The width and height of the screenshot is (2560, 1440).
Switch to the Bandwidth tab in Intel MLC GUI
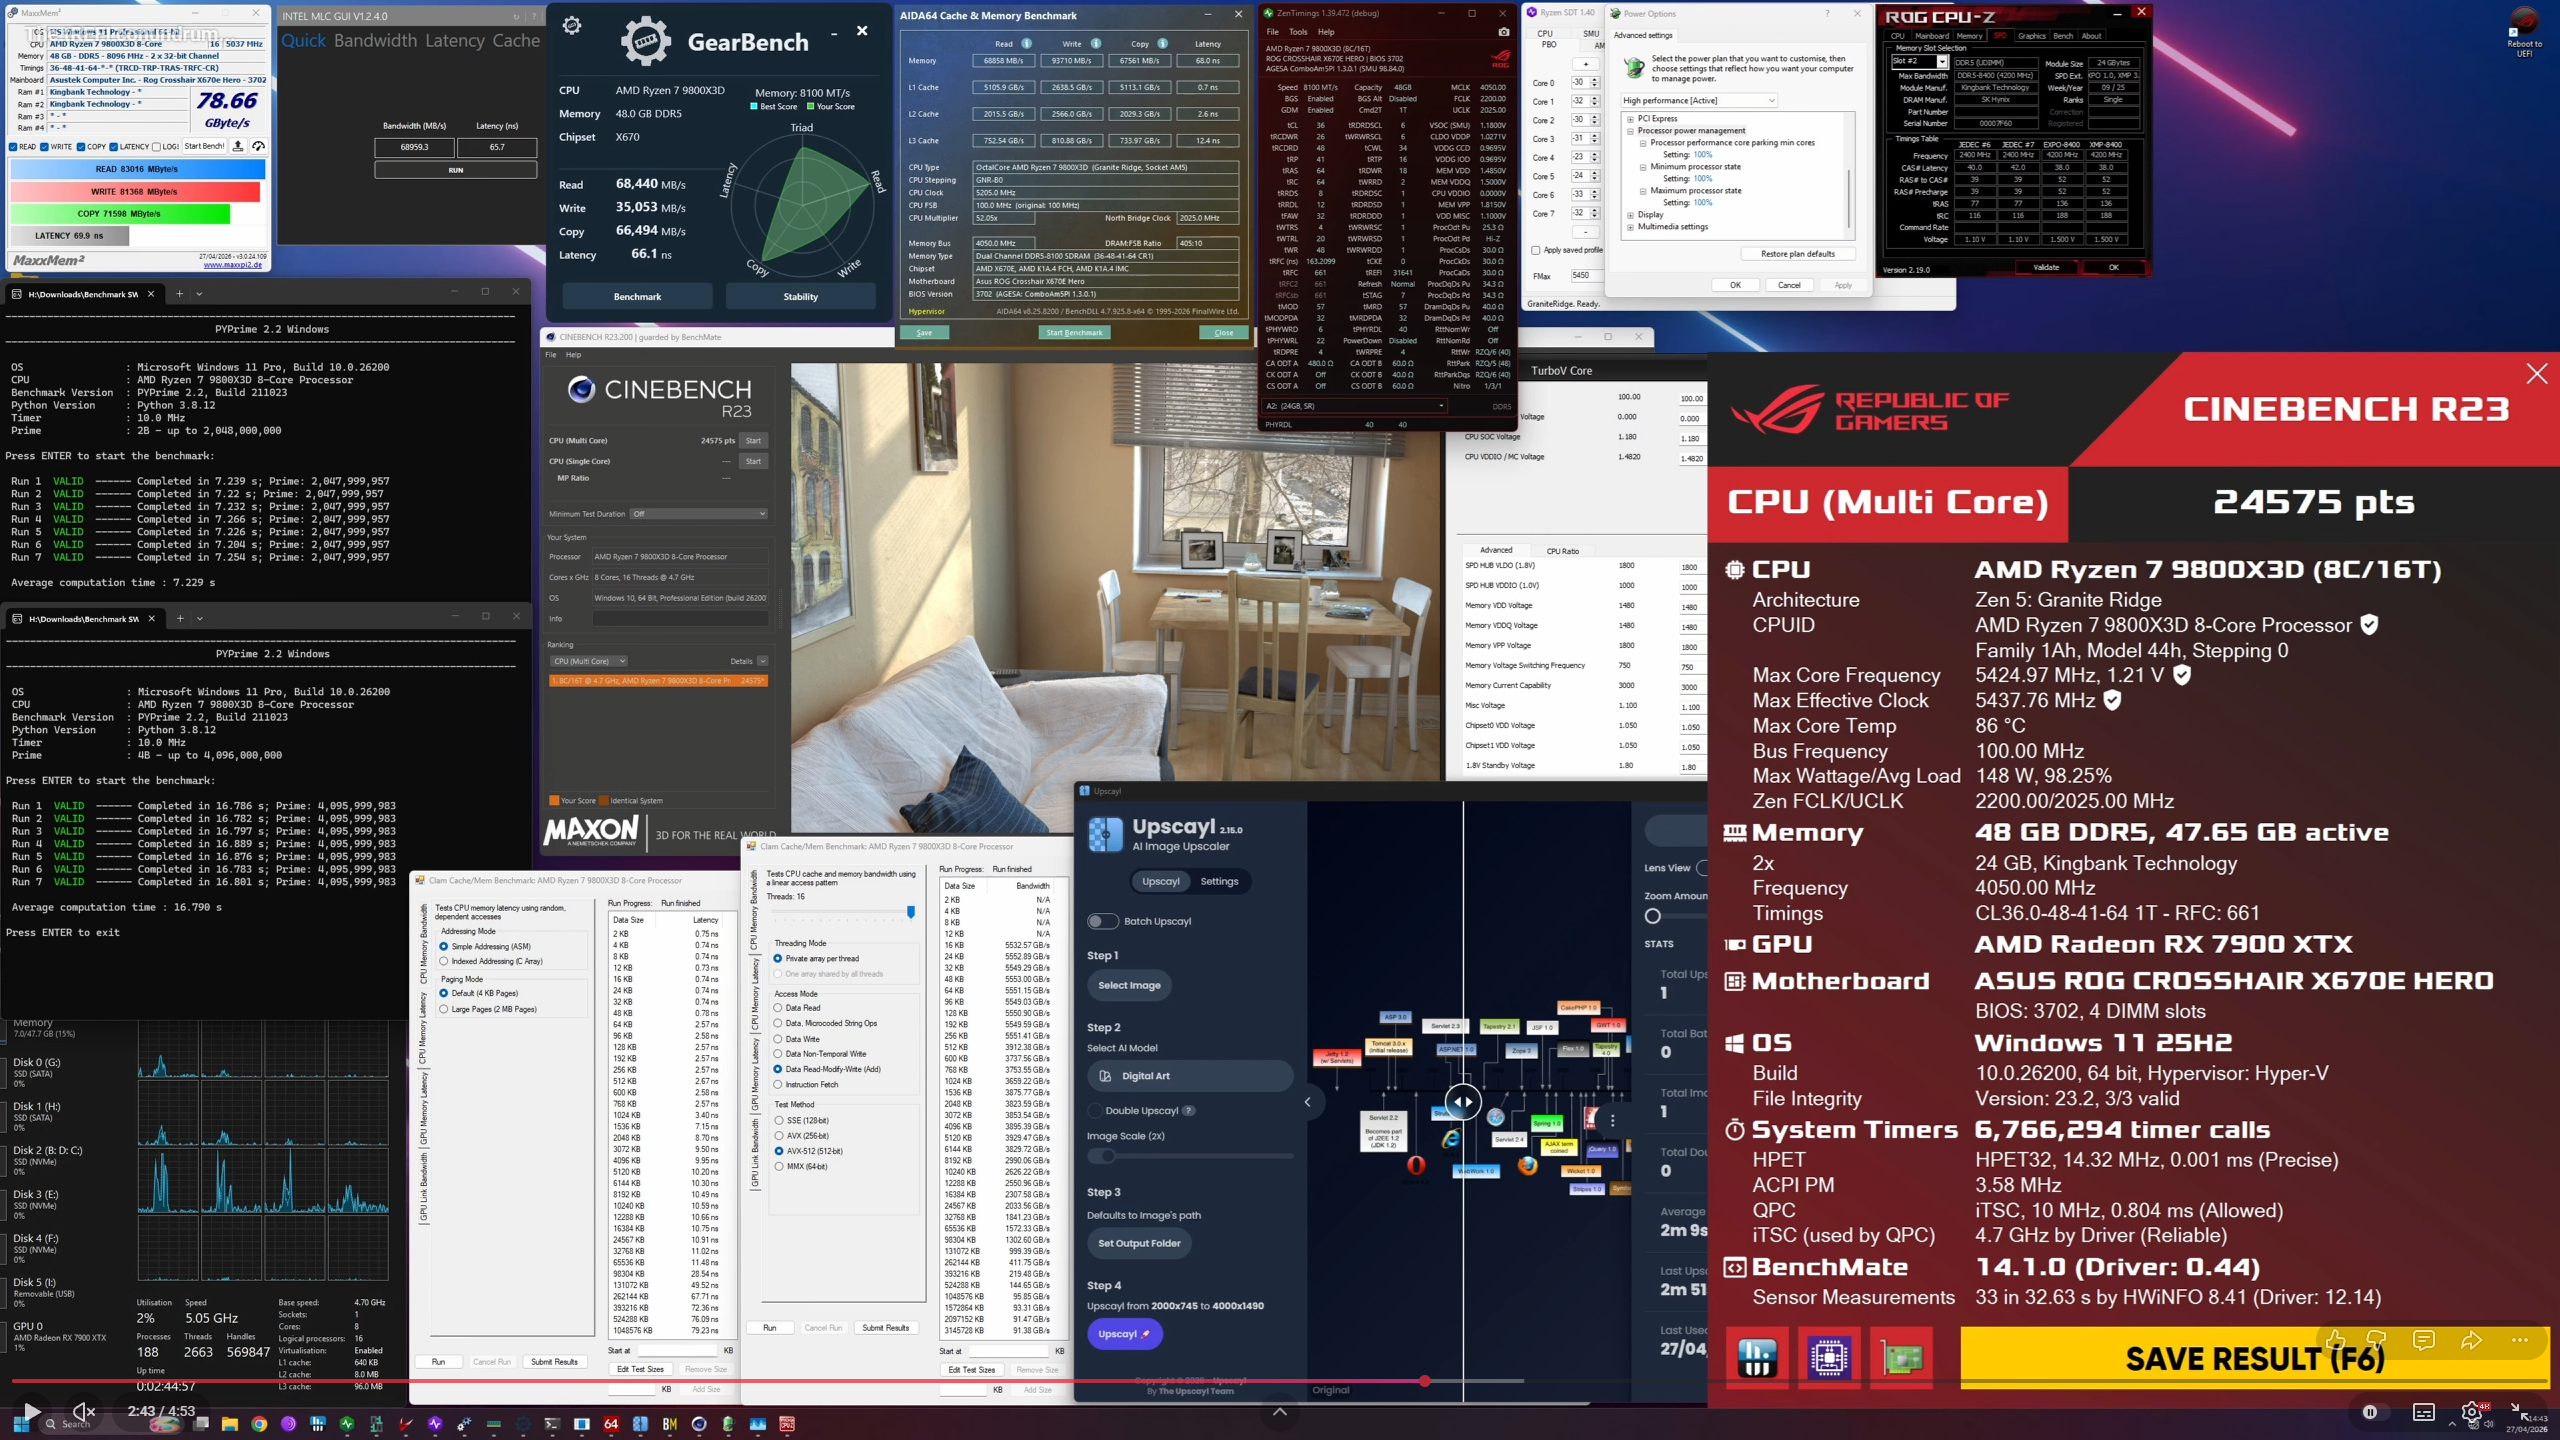(x=375, y=41)
